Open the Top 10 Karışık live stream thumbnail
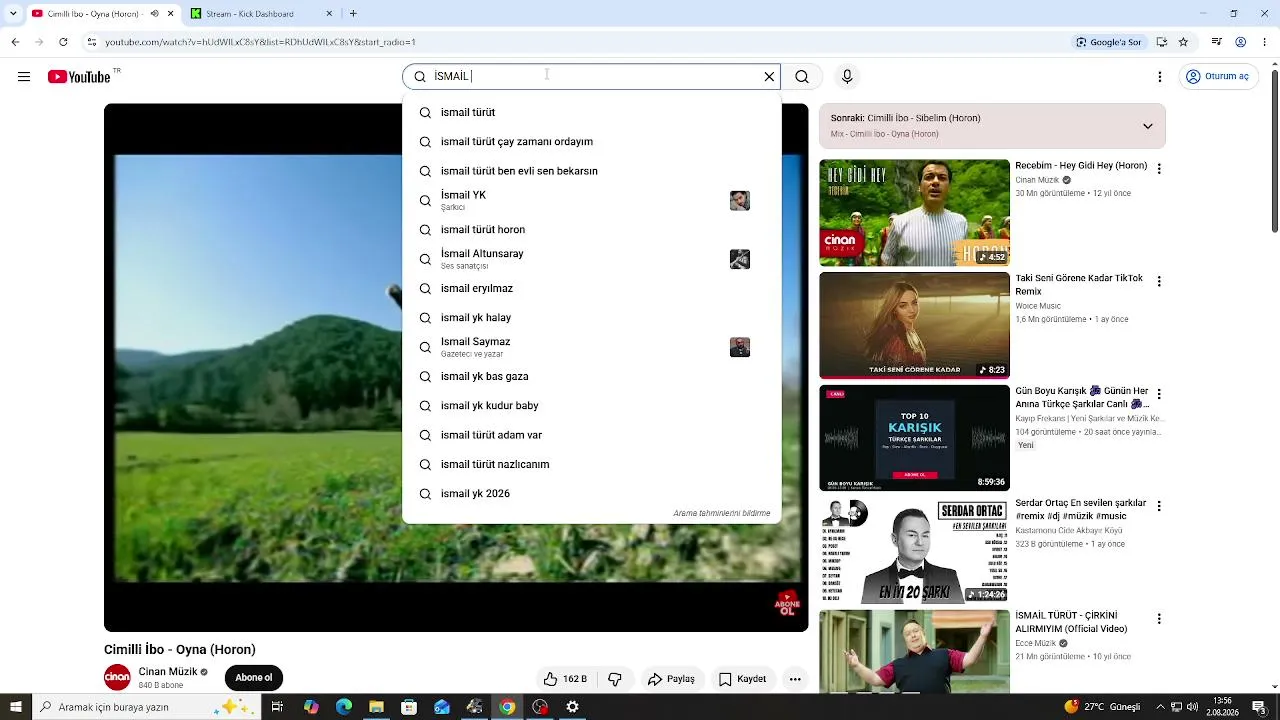 click(x=914, y=438)
